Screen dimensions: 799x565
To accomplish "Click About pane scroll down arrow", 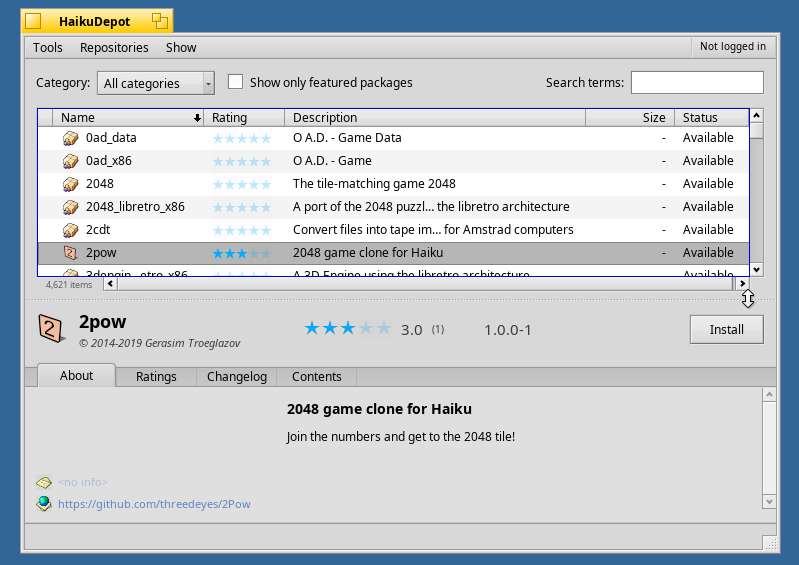I will coord(769,502).
